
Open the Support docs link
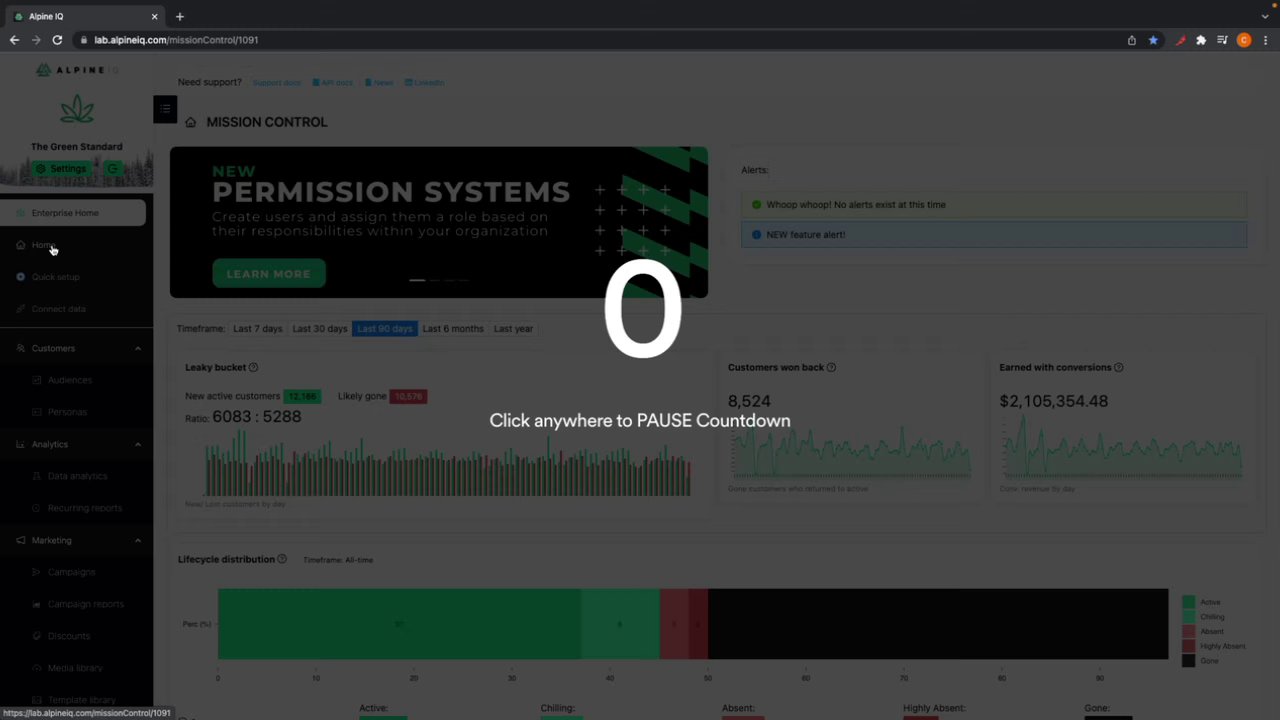(276, 83)
